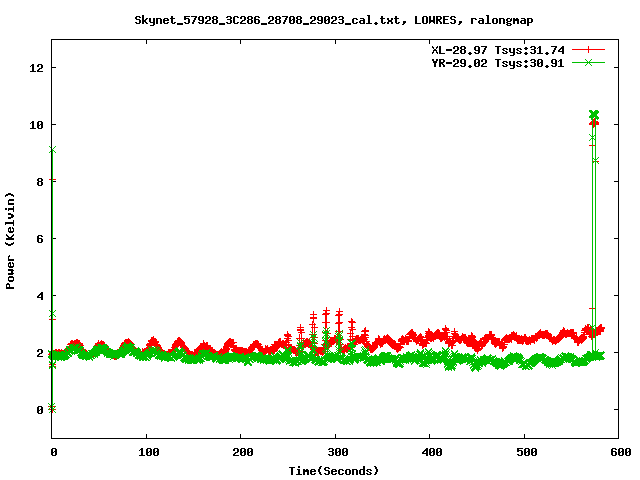Click the Time(Seconds) x-axis label
The width and height of the screenshot is (640, 480).
[x=334, y=471]
